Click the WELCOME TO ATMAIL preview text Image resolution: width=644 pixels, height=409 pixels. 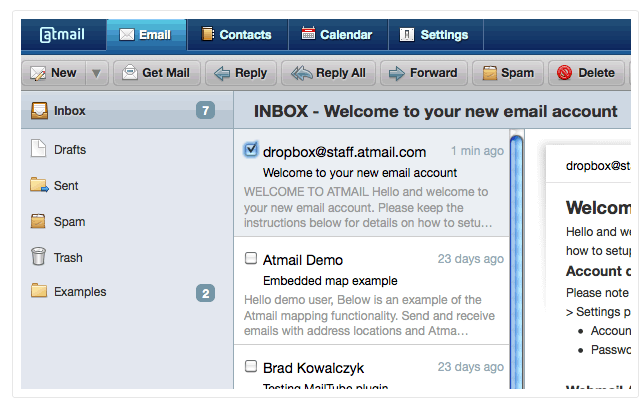point(368,207)
